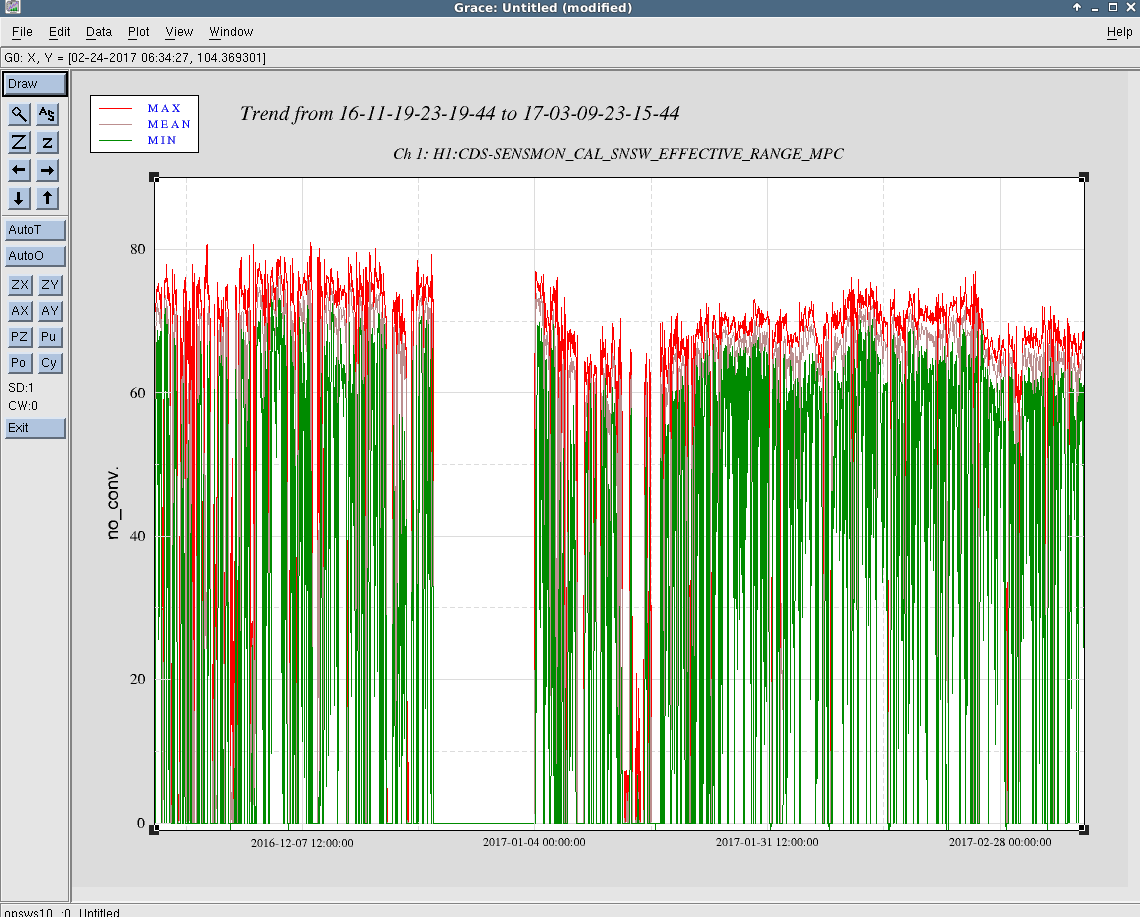Viewport: 1140px width, 917px height.
Task: Click the large Z zoom-in icon
Action: (x=19, y=143)
